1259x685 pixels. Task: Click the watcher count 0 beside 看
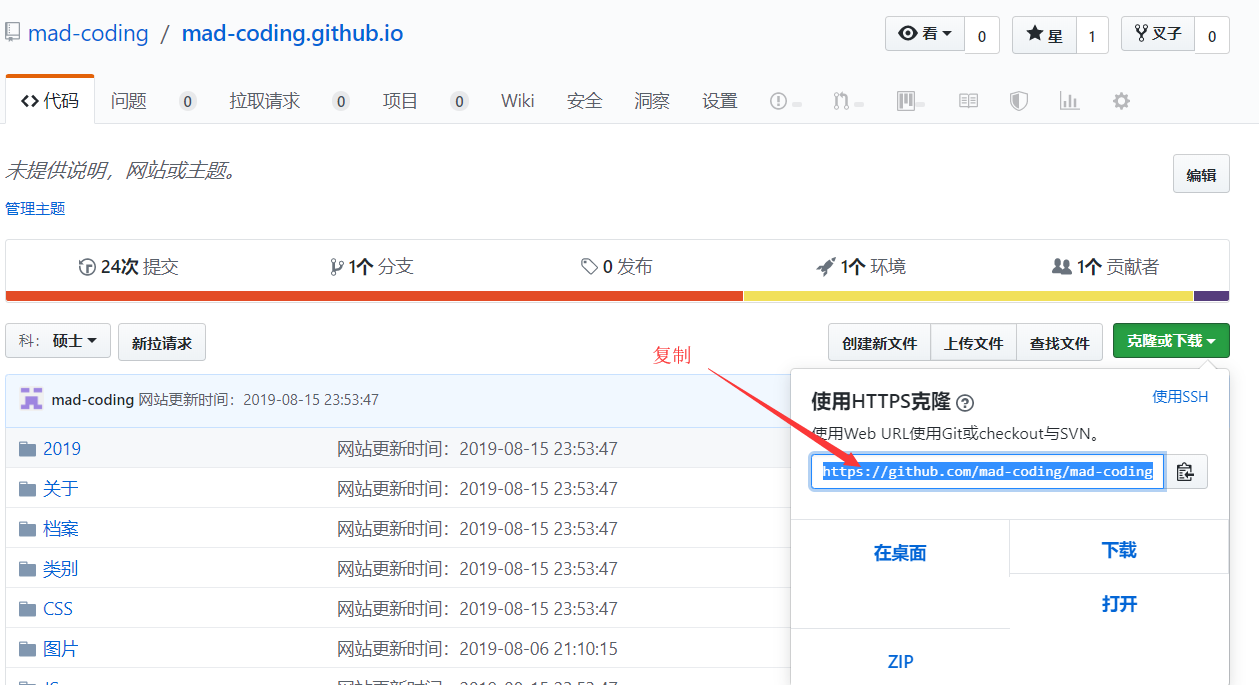point(982,35)
